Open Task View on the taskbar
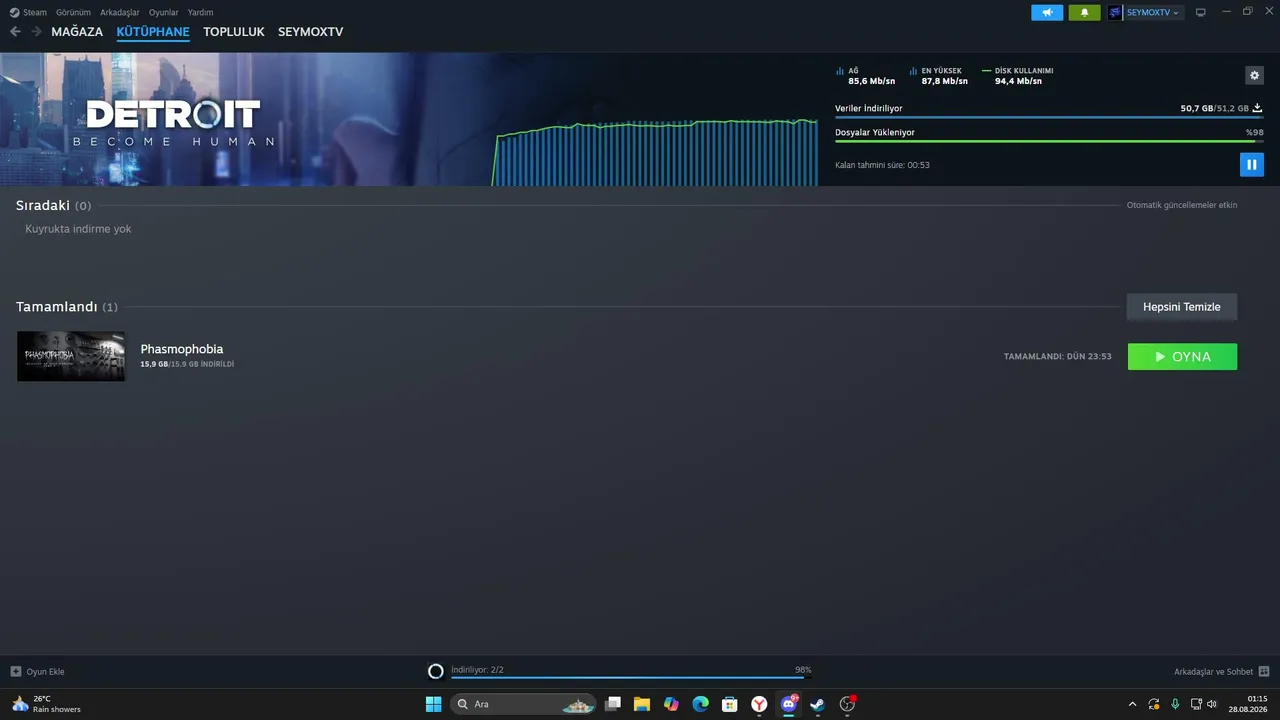Screen dimensions: 1280x720 pos(613,704)
